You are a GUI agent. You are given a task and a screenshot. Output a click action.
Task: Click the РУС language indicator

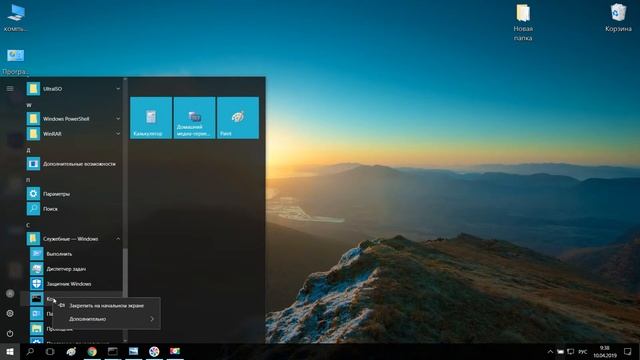click(582, 352)
